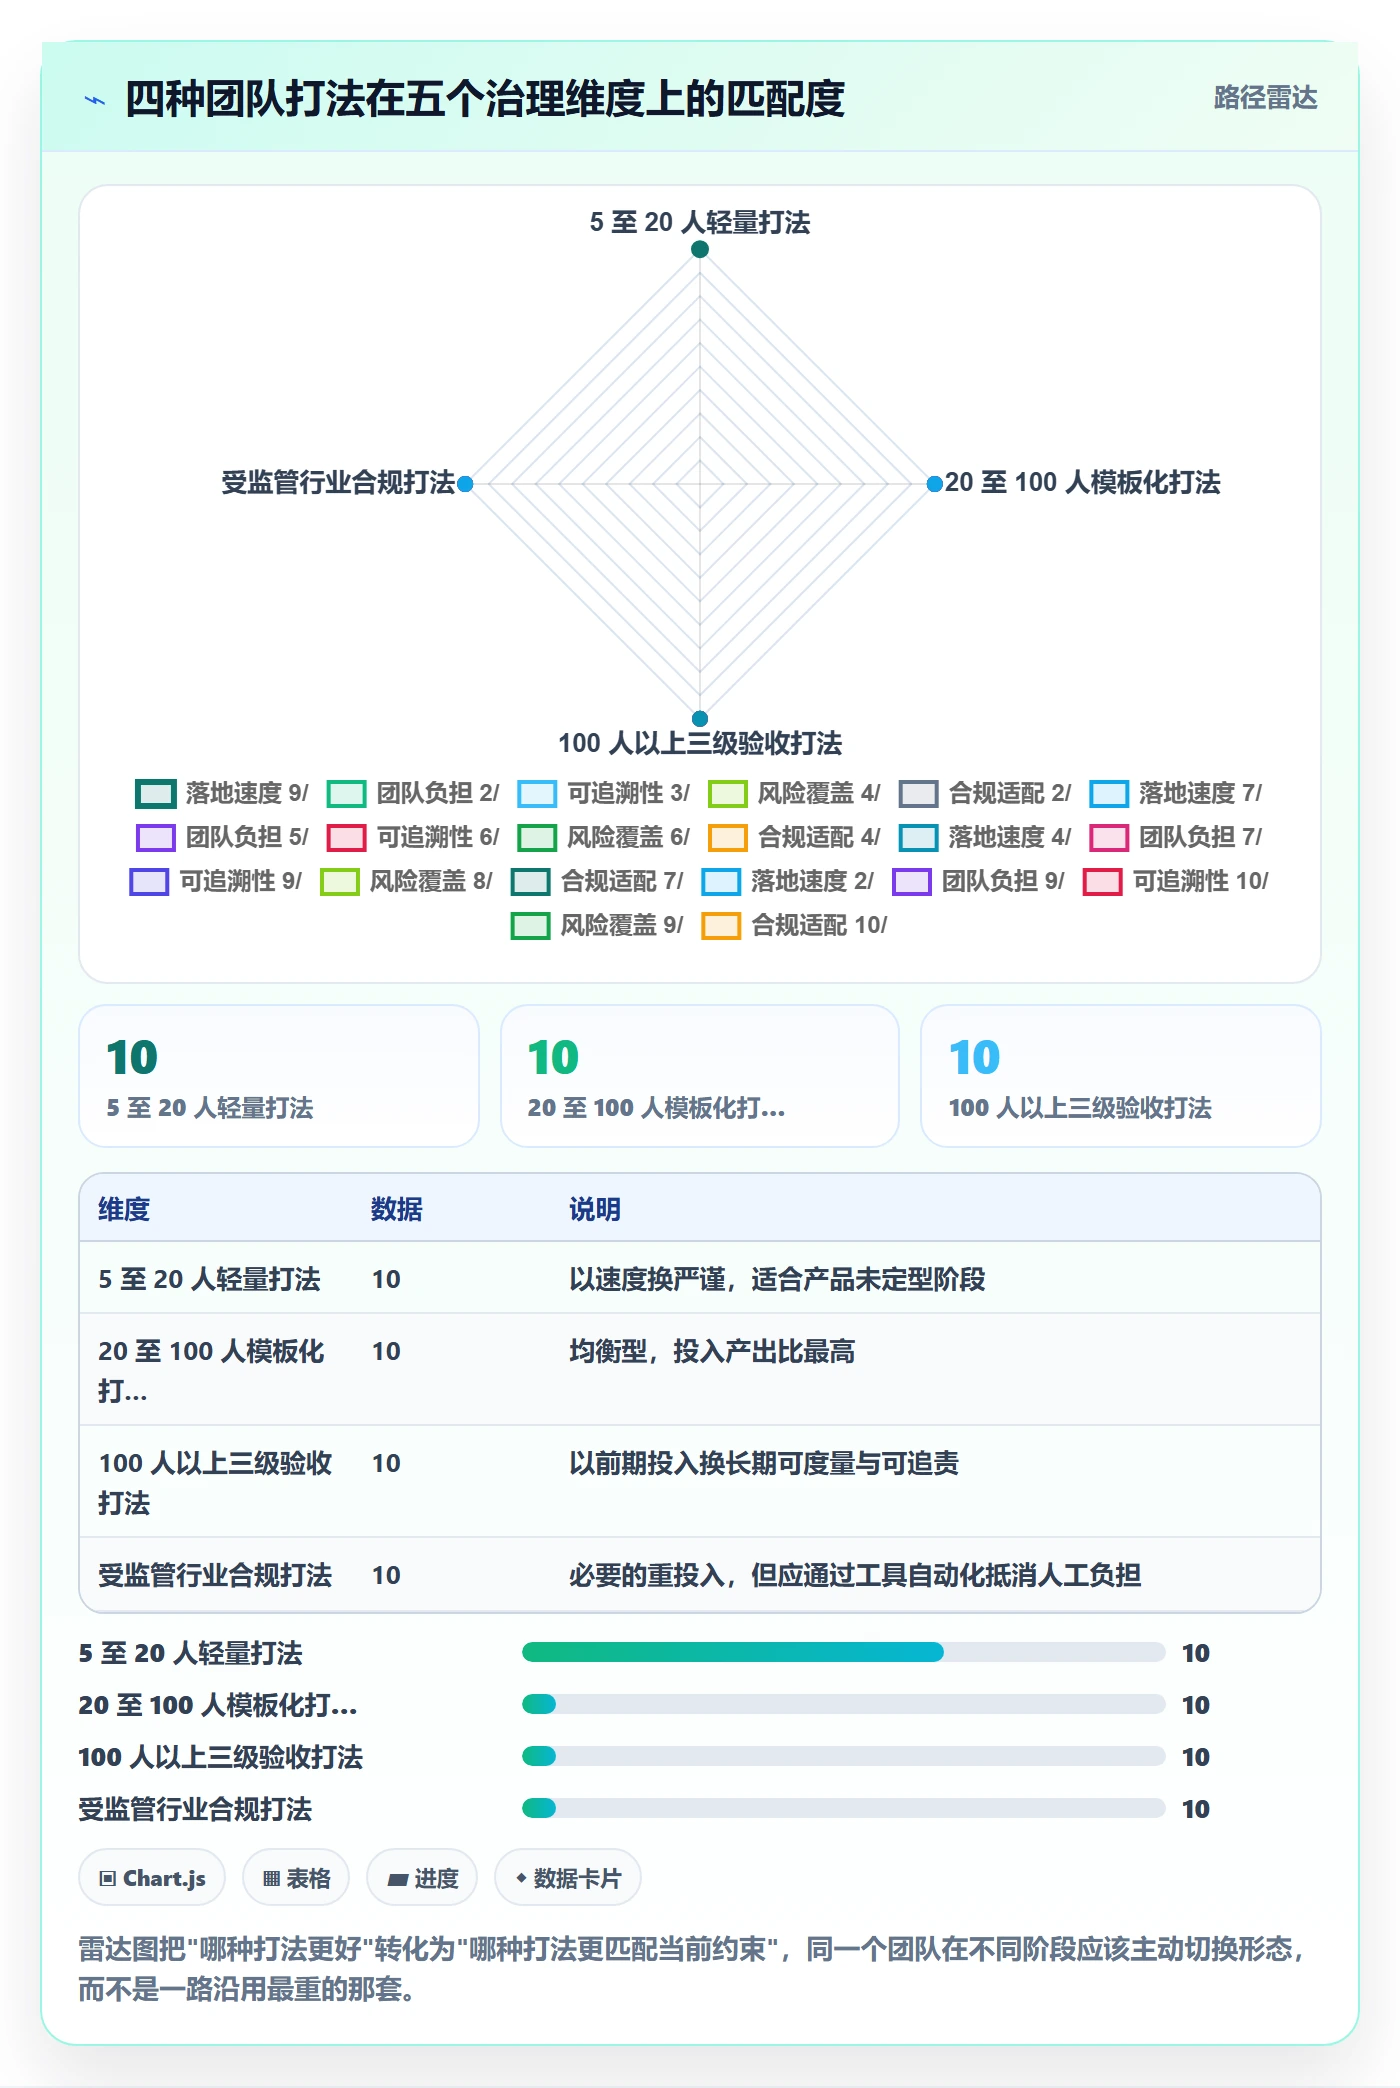Click the 受监管行业合规打法 progress bar

point(844,1808)
